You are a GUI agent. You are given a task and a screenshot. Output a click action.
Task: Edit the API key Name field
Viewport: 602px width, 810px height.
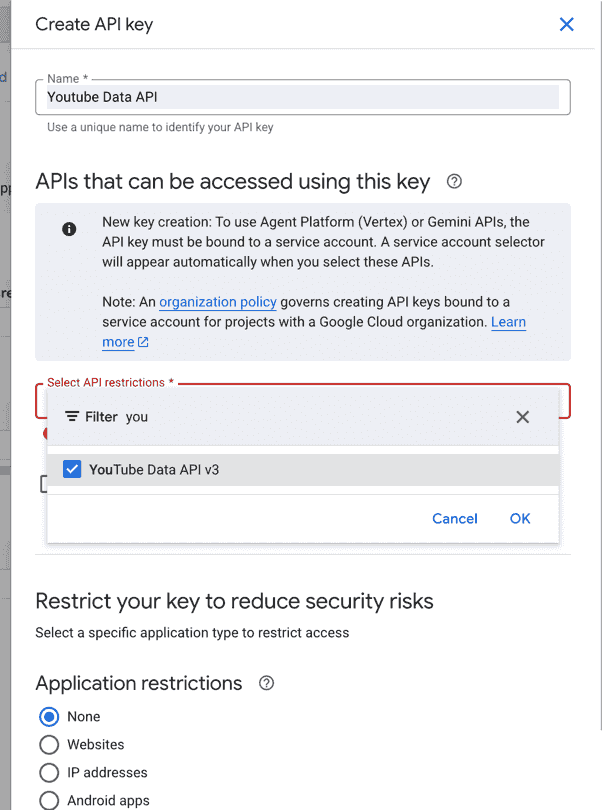click(303, 97)
